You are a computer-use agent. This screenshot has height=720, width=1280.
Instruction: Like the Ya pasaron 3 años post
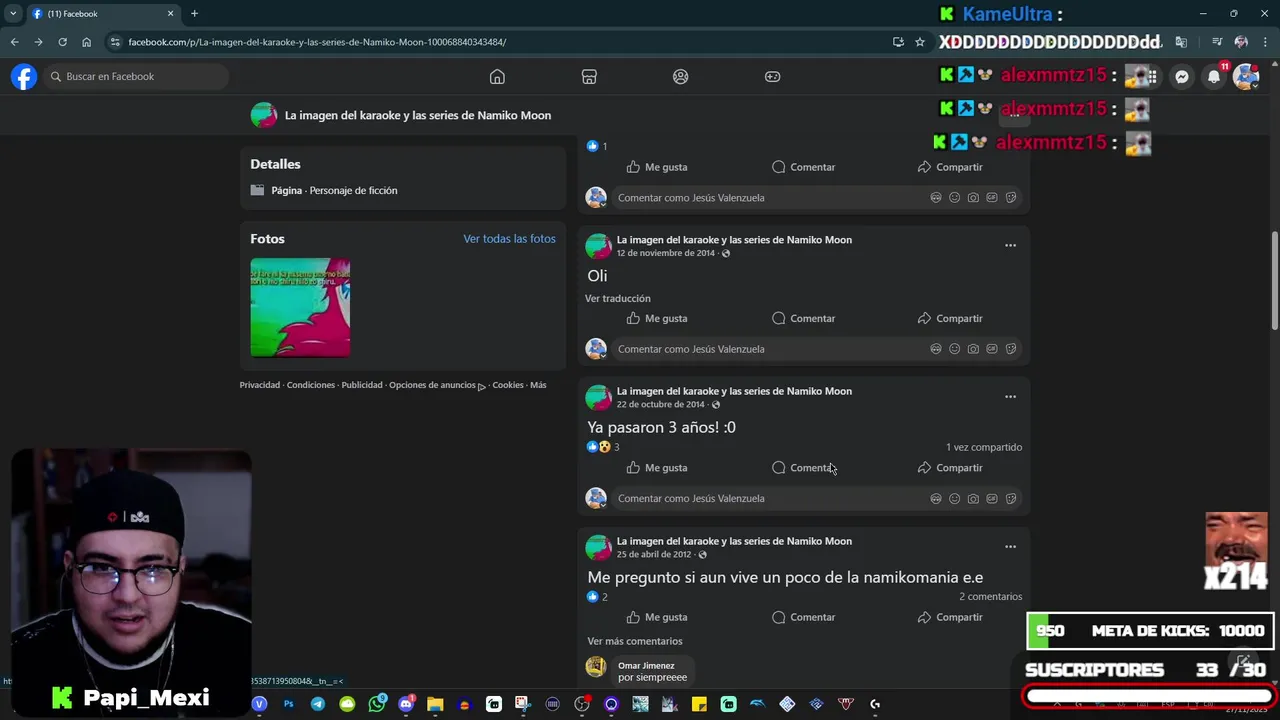point(657,468)
